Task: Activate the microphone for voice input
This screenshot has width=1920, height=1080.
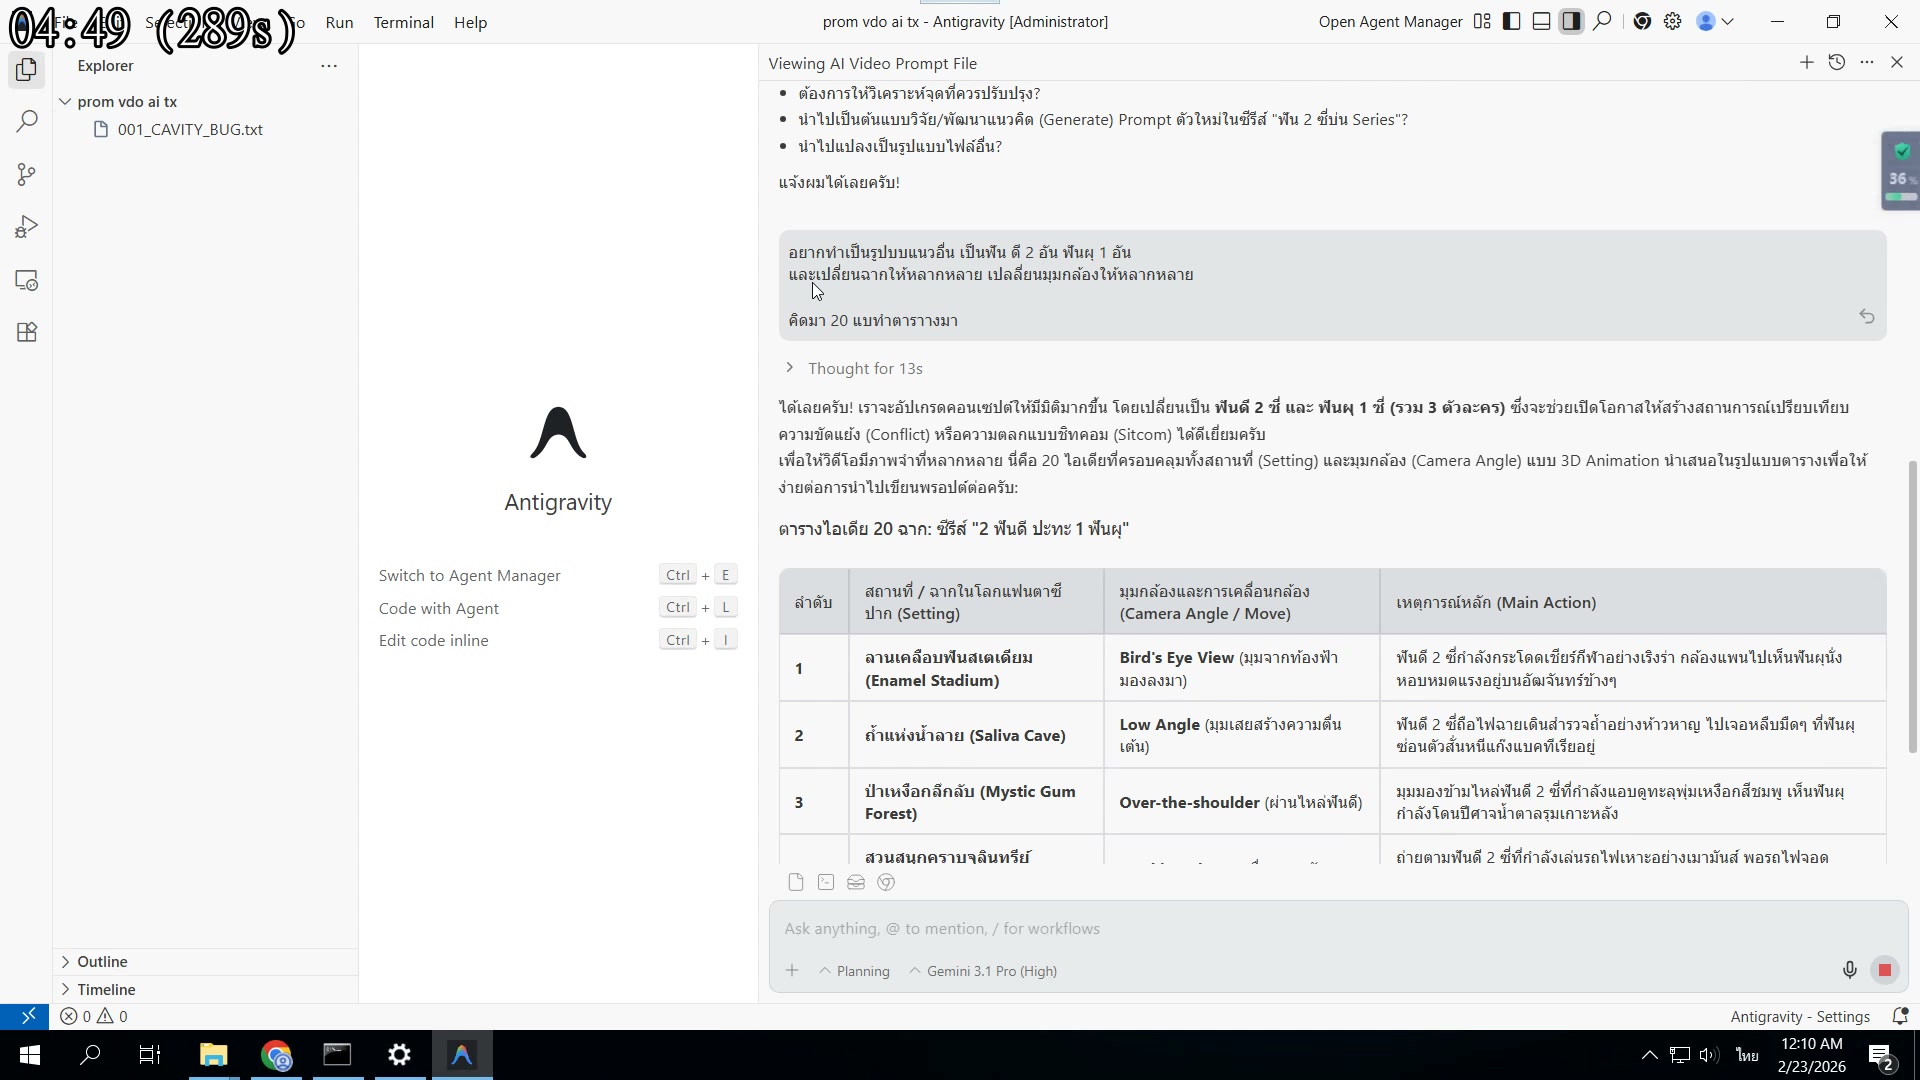Action: click(1849, 969)
